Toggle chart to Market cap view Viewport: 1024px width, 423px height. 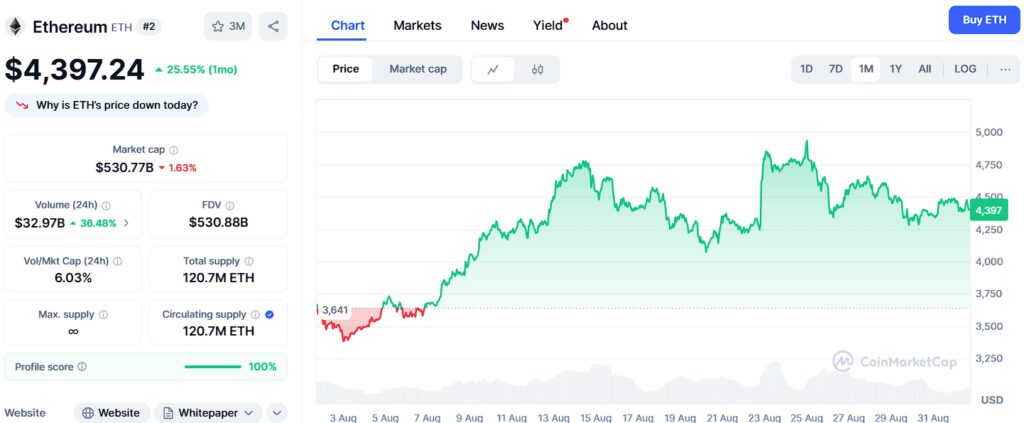click(418, 69)
